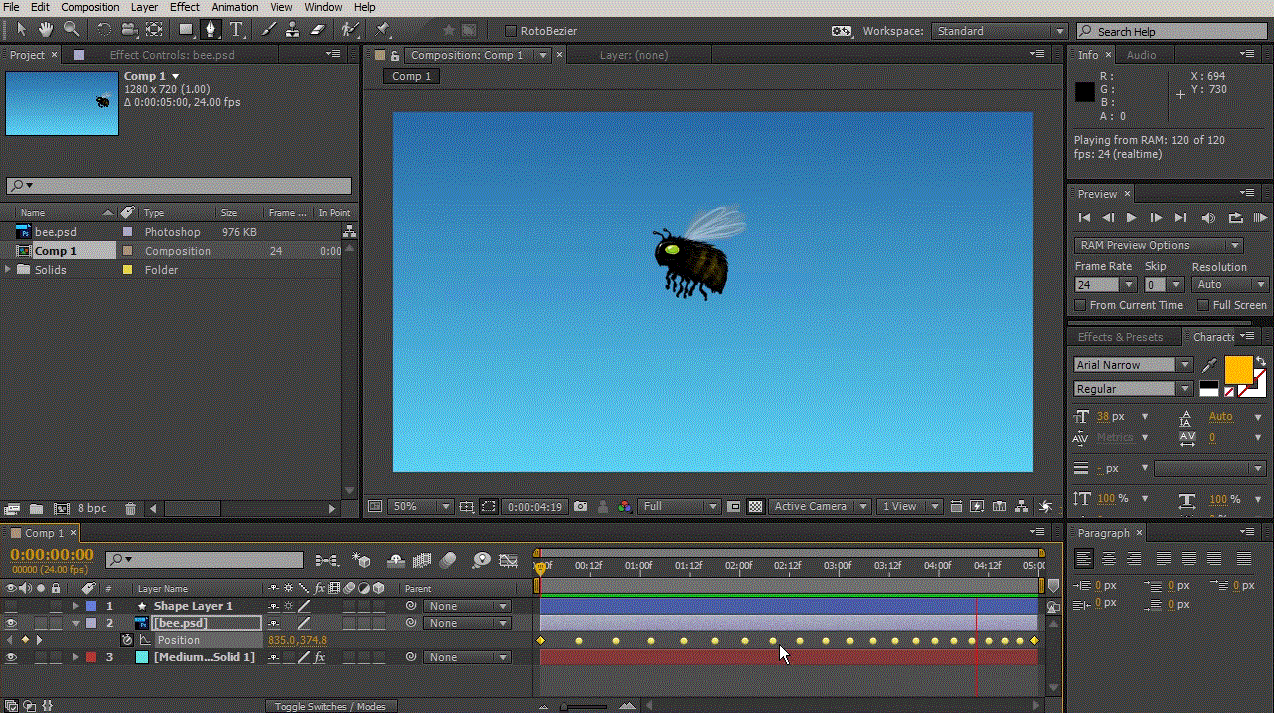Select the Pan Behind tool

click(155, 30)
